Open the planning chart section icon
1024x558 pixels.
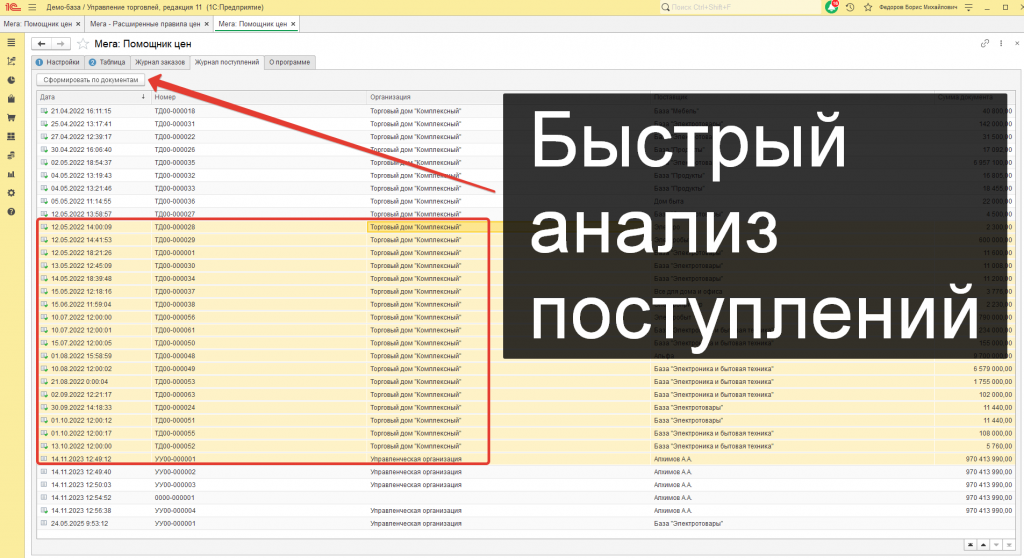tap(11, 61)
